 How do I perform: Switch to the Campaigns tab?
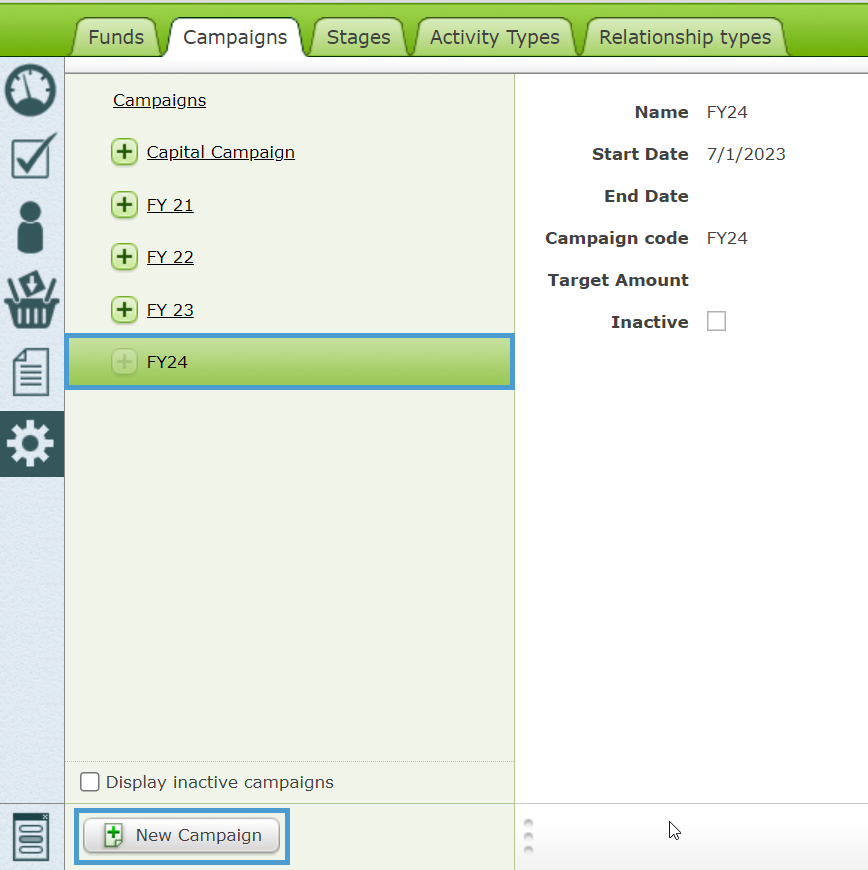click(235, 37)
